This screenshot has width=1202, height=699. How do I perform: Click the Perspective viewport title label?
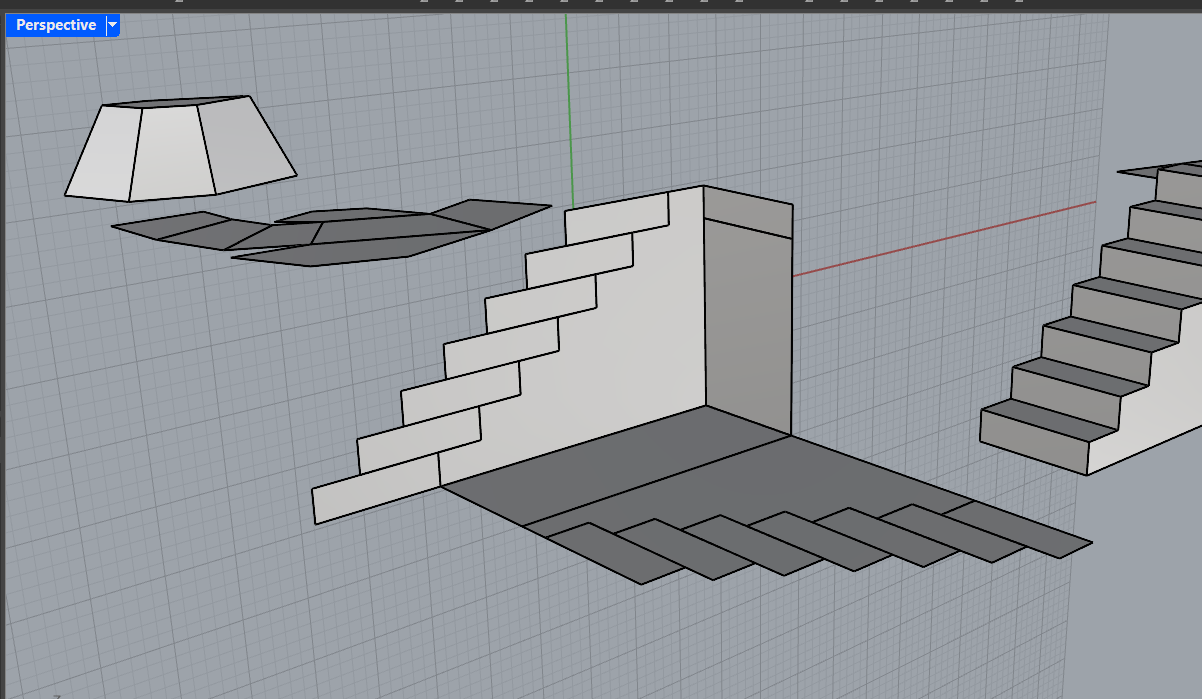[56, 25]
